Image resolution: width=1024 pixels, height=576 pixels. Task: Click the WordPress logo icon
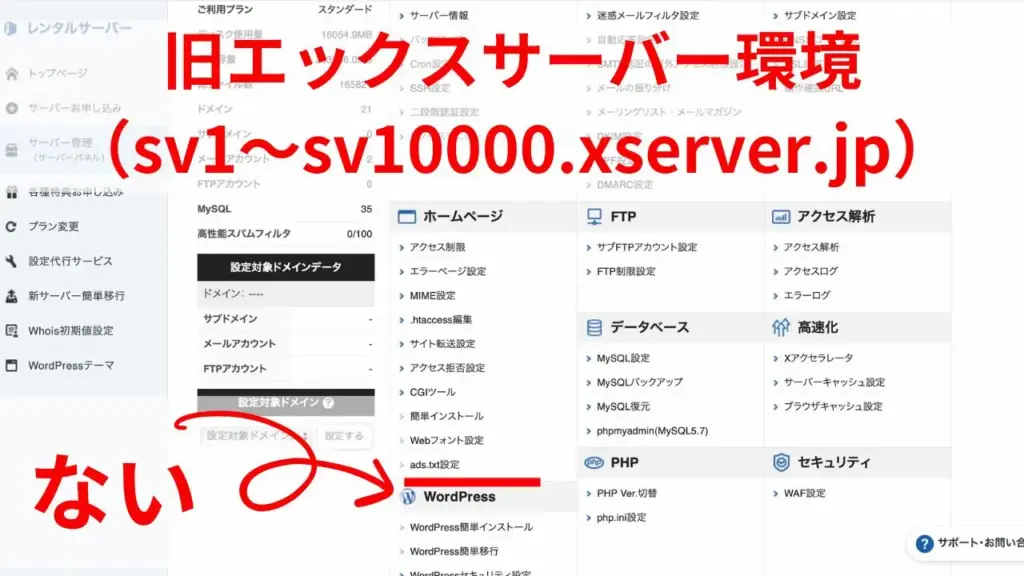pyautogui.click(x=408, y=497)
